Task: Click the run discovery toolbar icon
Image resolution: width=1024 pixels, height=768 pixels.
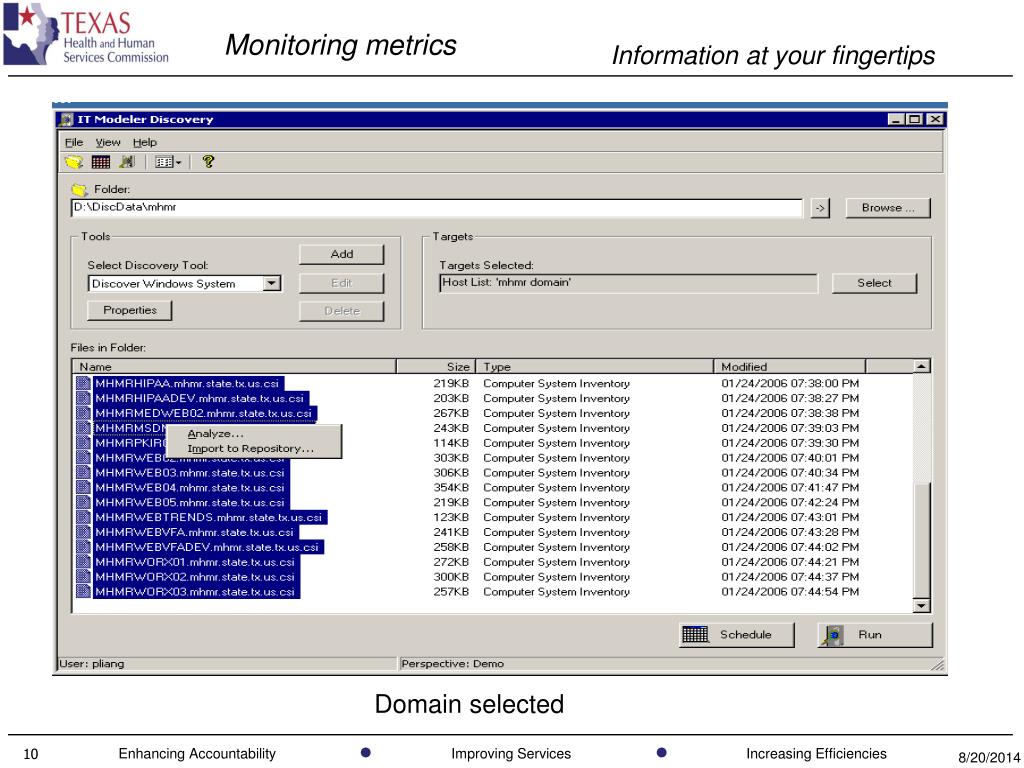Action: point(127,162)
